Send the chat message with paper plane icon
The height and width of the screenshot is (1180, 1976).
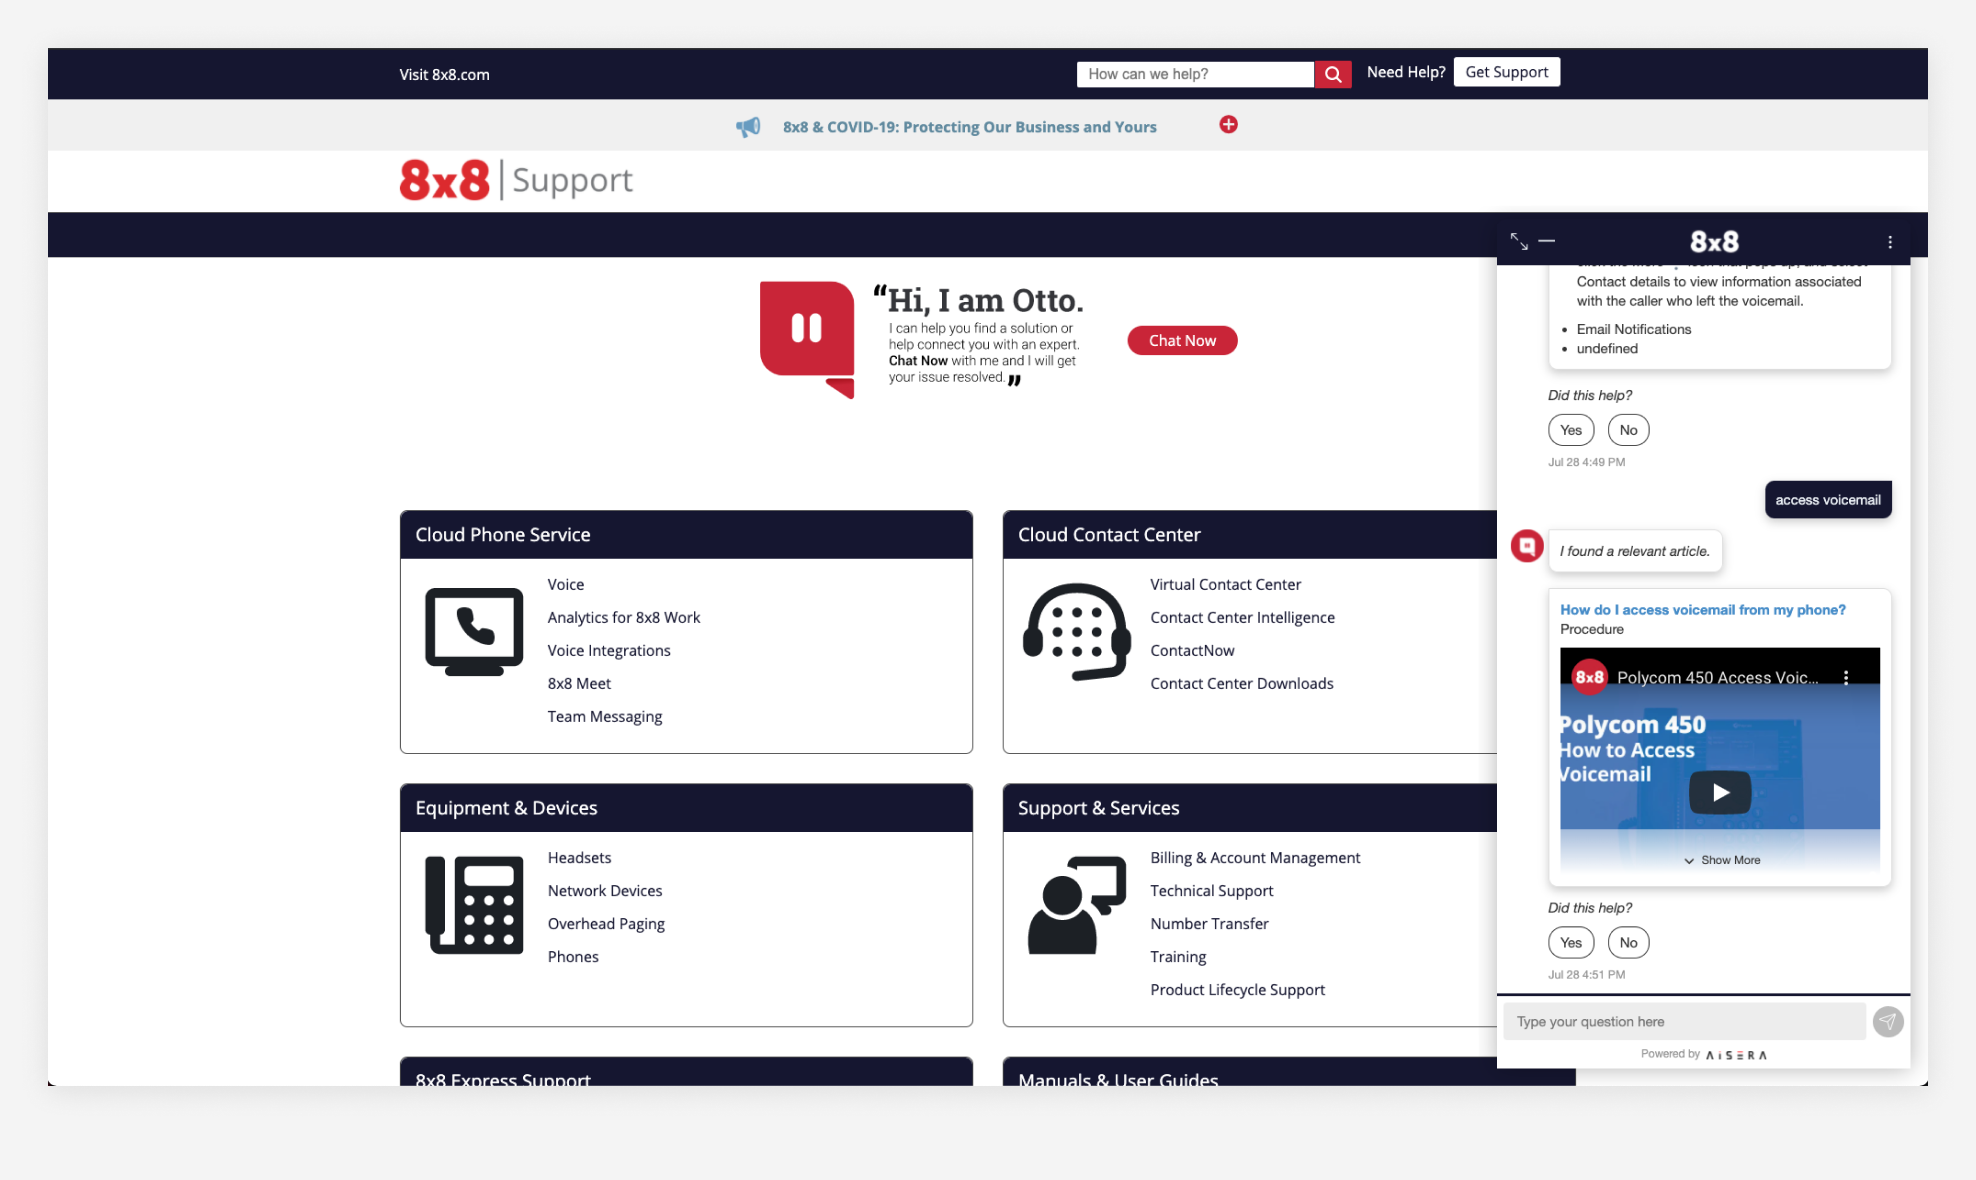click(1888, 1021)
